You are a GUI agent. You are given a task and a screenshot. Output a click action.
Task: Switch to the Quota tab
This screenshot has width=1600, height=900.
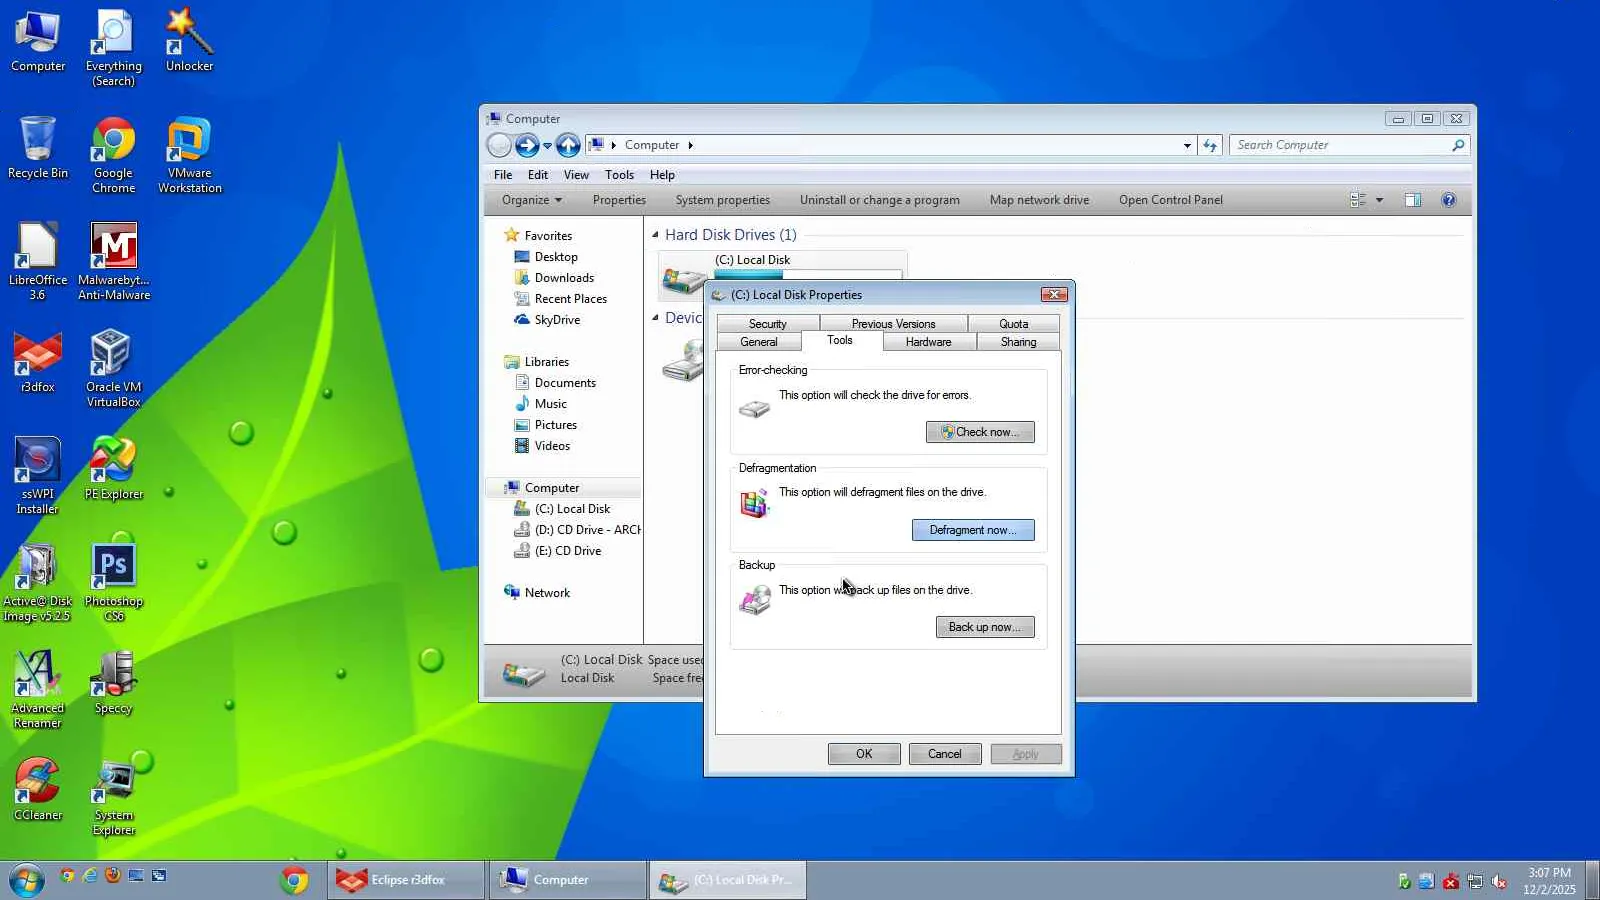[1013, 324]
